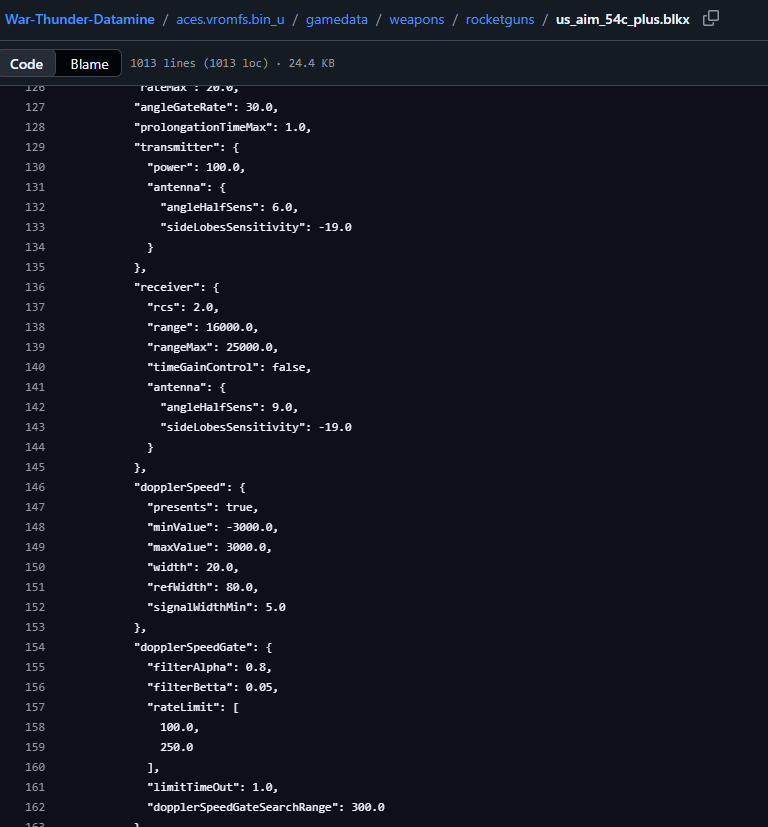Viewport: 768px width, 827px height.
Task: Click "timeGainControl": false text
Action: point(229,367)
